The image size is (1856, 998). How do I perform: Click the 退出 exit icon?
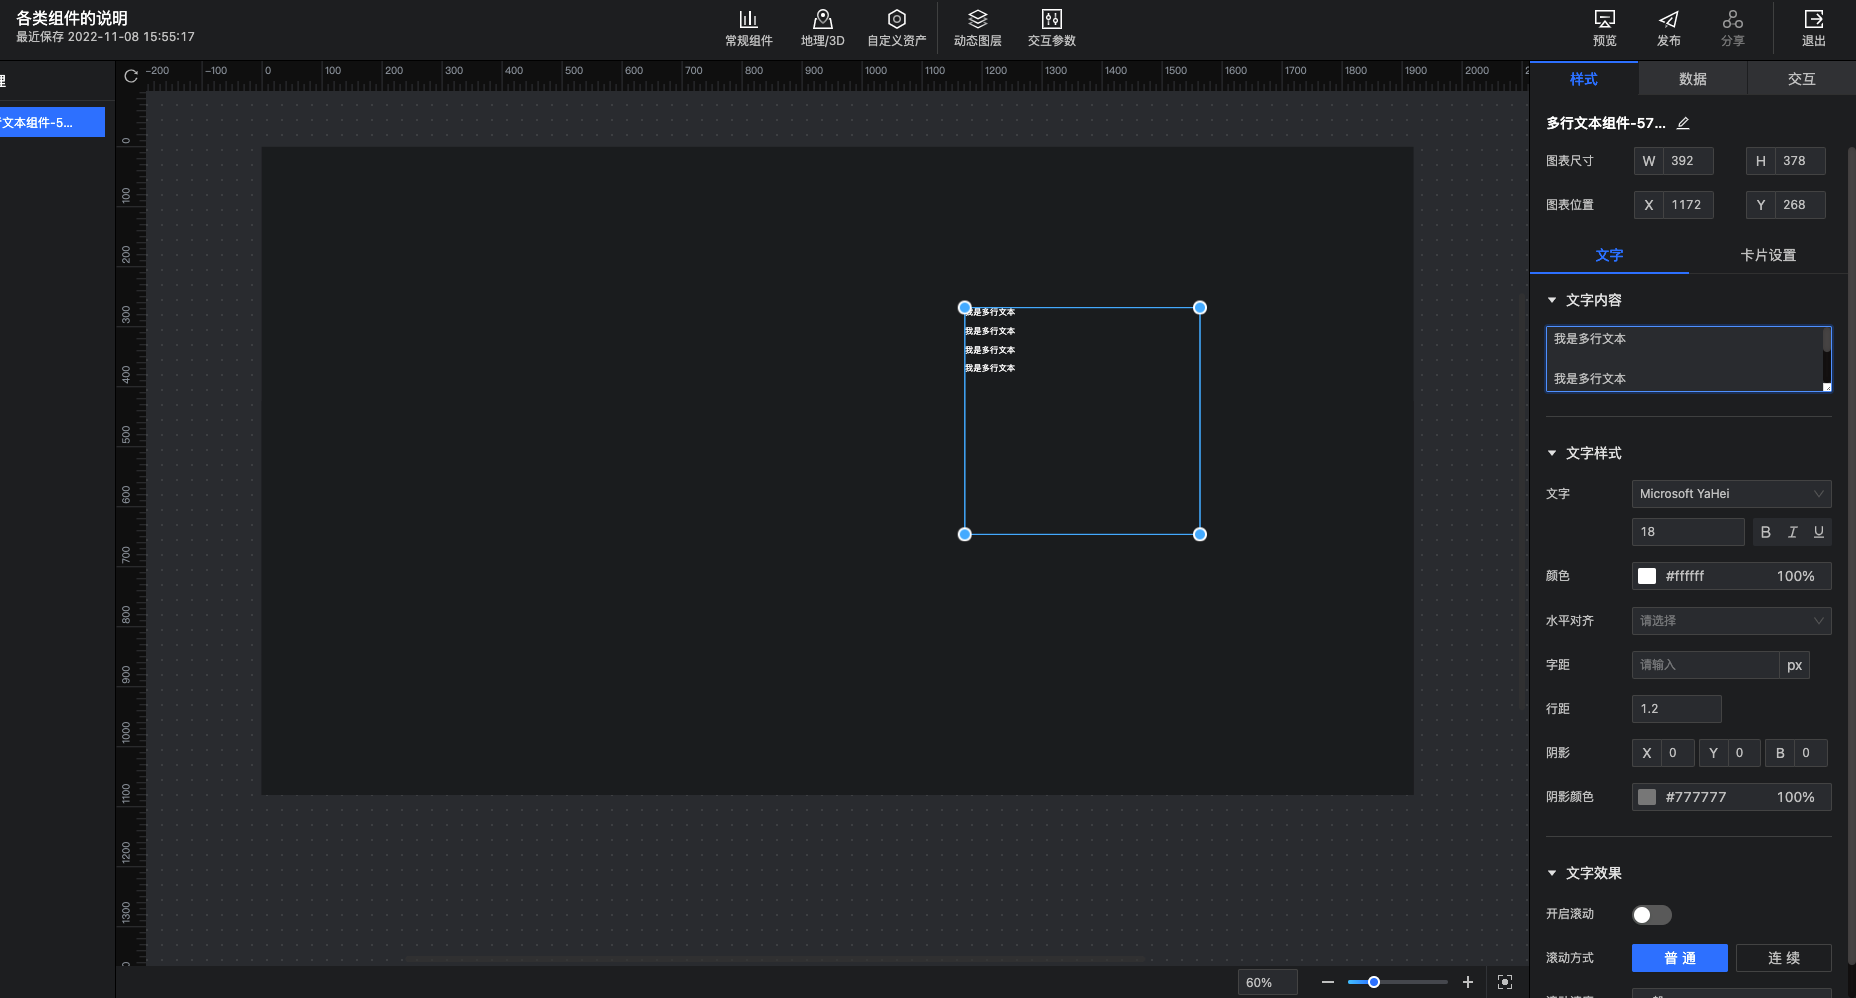(1813, 27)
